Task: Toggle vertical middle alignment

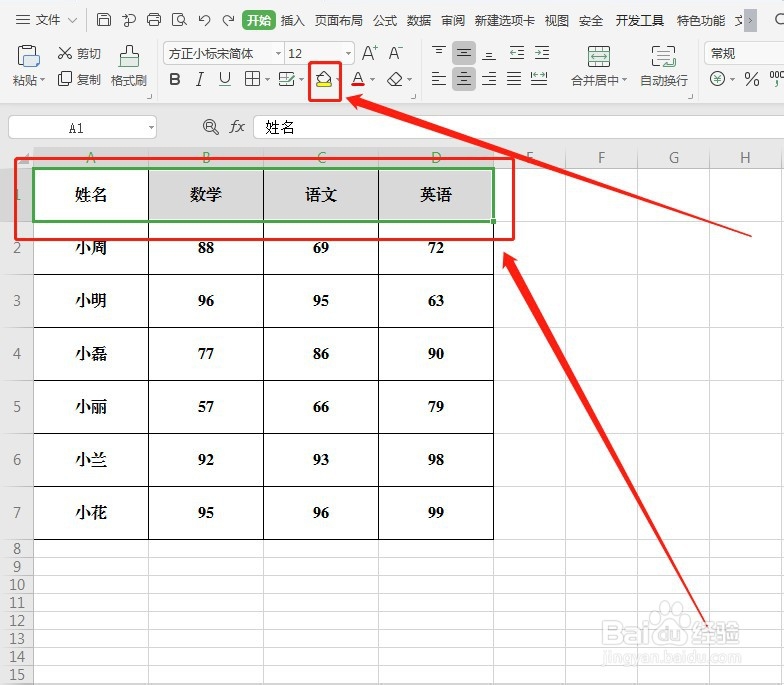Action: [x=464, y=53]
